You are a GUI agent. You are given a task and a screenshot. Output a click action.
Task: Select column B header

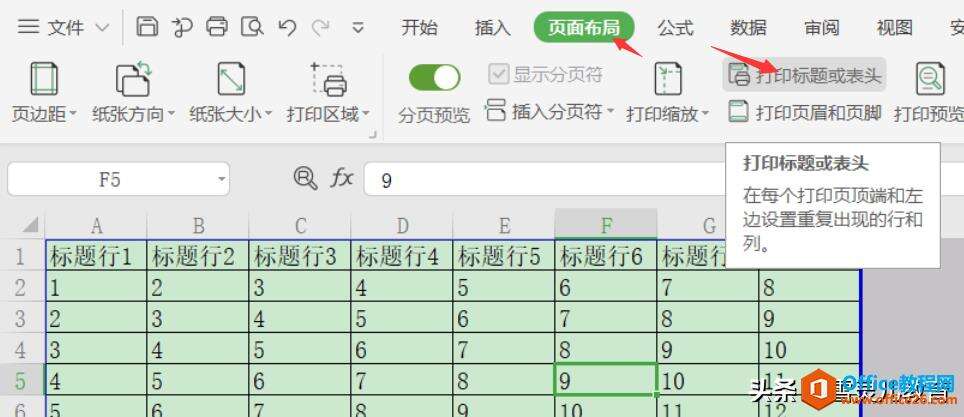pyautogui.click(x=198, y=226)
